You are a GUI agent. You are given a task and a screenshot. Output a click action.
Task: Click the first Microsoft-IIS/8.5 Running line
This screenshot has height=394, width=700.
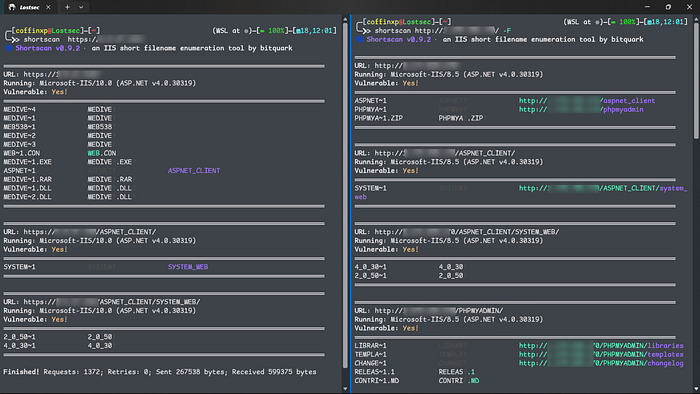449,75
